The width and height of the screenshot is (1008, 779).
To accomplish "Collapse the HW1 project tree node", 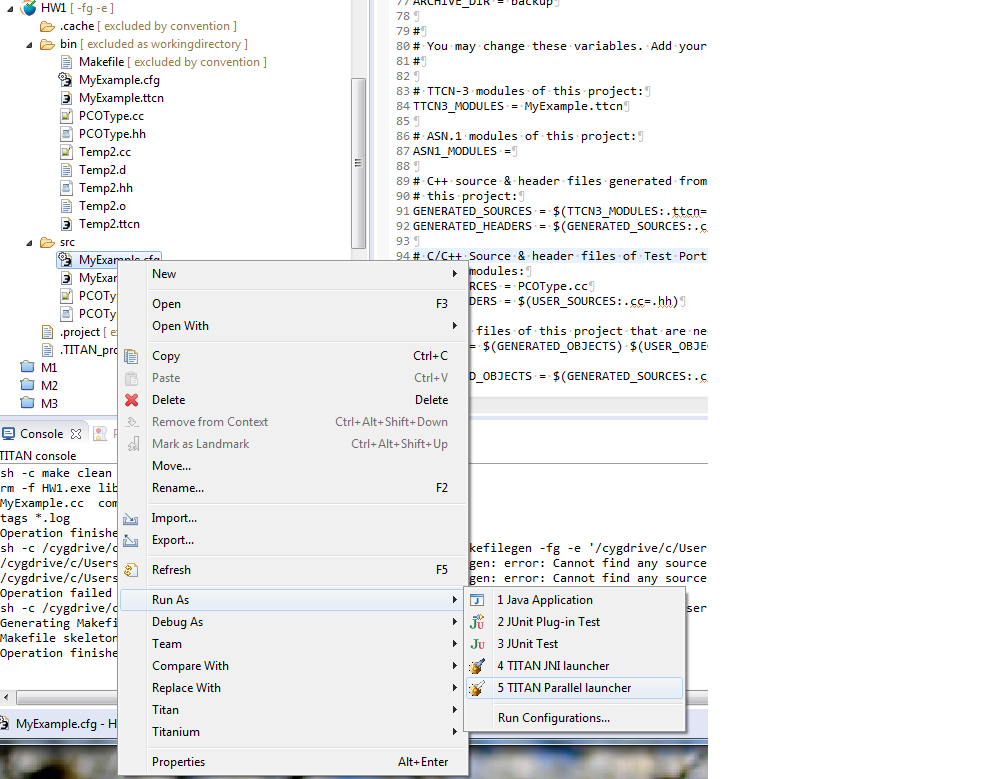I will tap(10, 9).
